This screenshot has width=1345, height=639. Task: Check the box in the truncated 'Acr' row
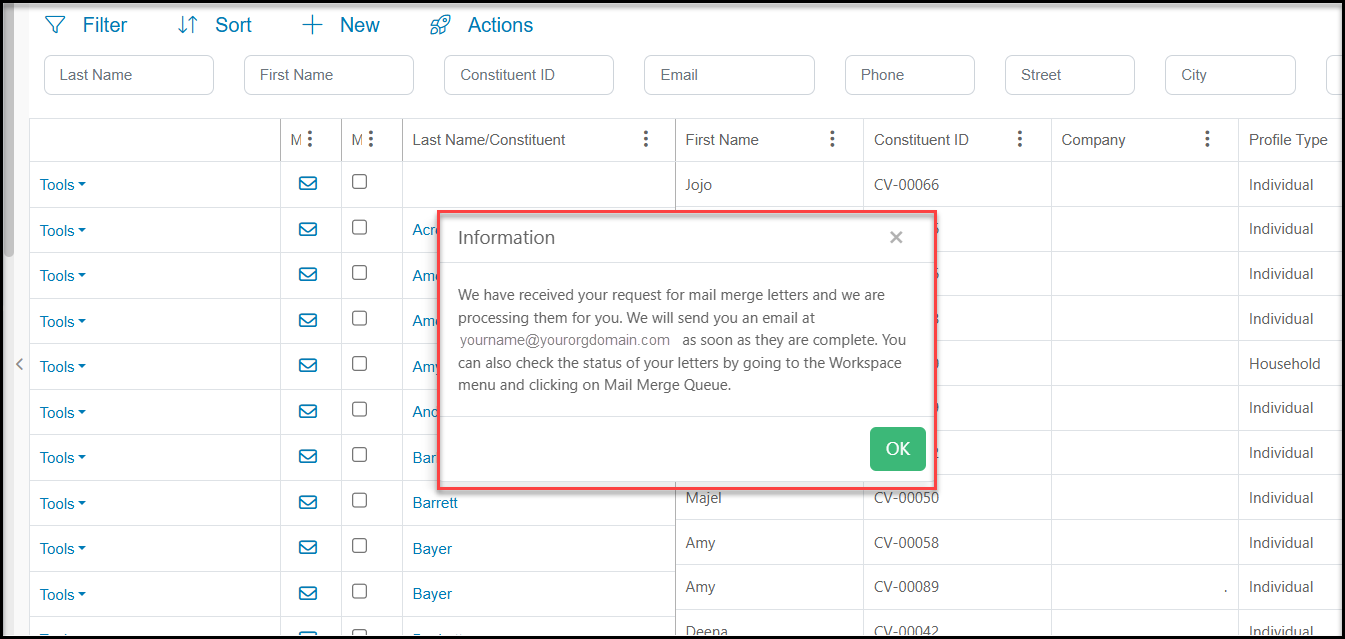pos(360,227)
